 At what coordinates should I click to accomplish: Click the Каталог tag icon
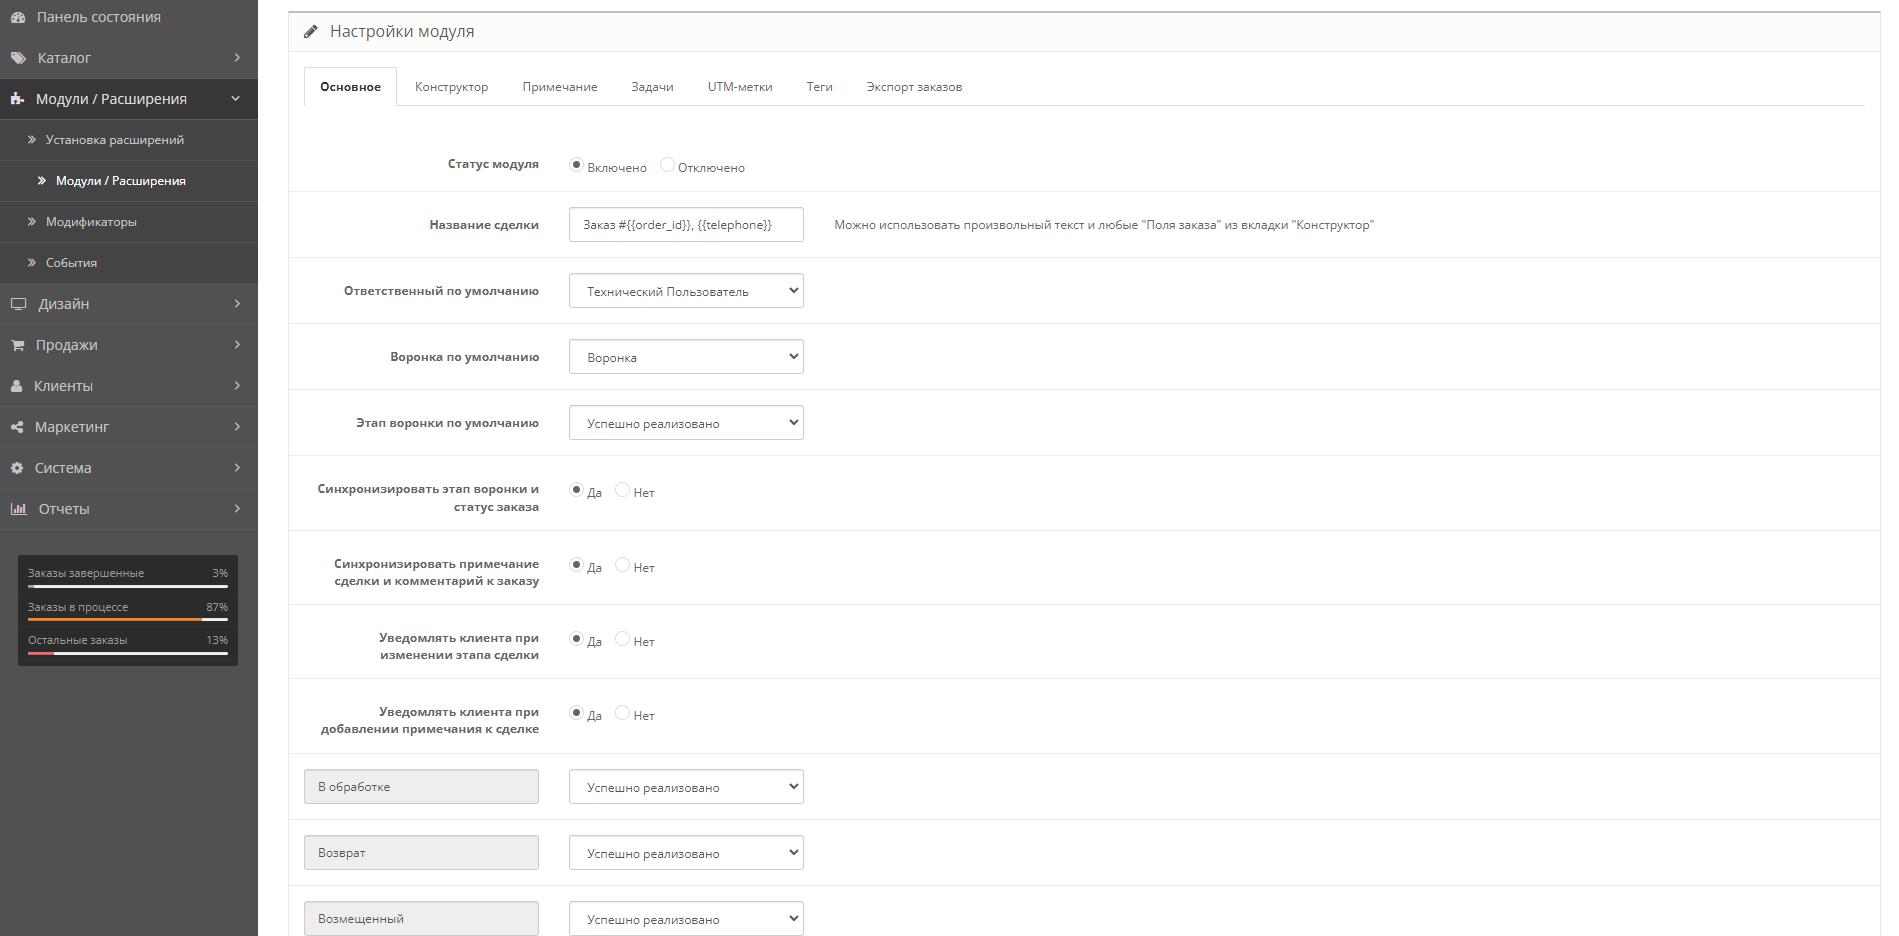17,58
